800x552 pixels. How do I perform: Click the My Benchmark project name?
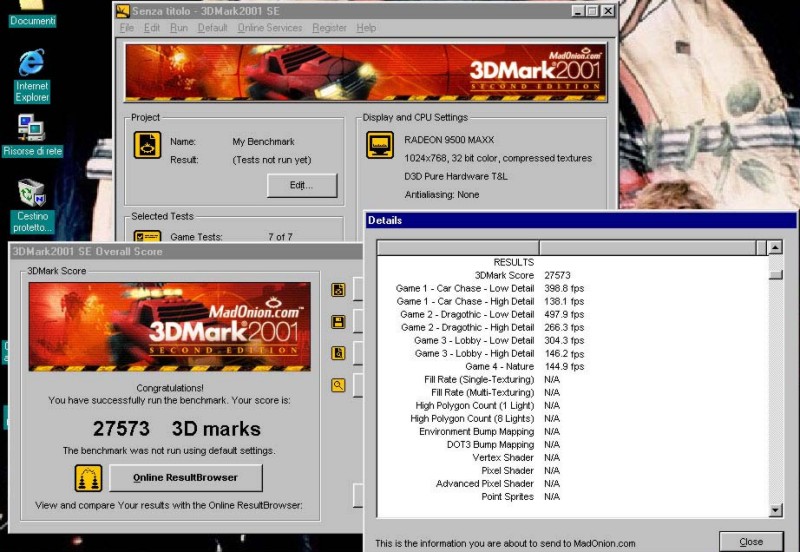(263, 142)
